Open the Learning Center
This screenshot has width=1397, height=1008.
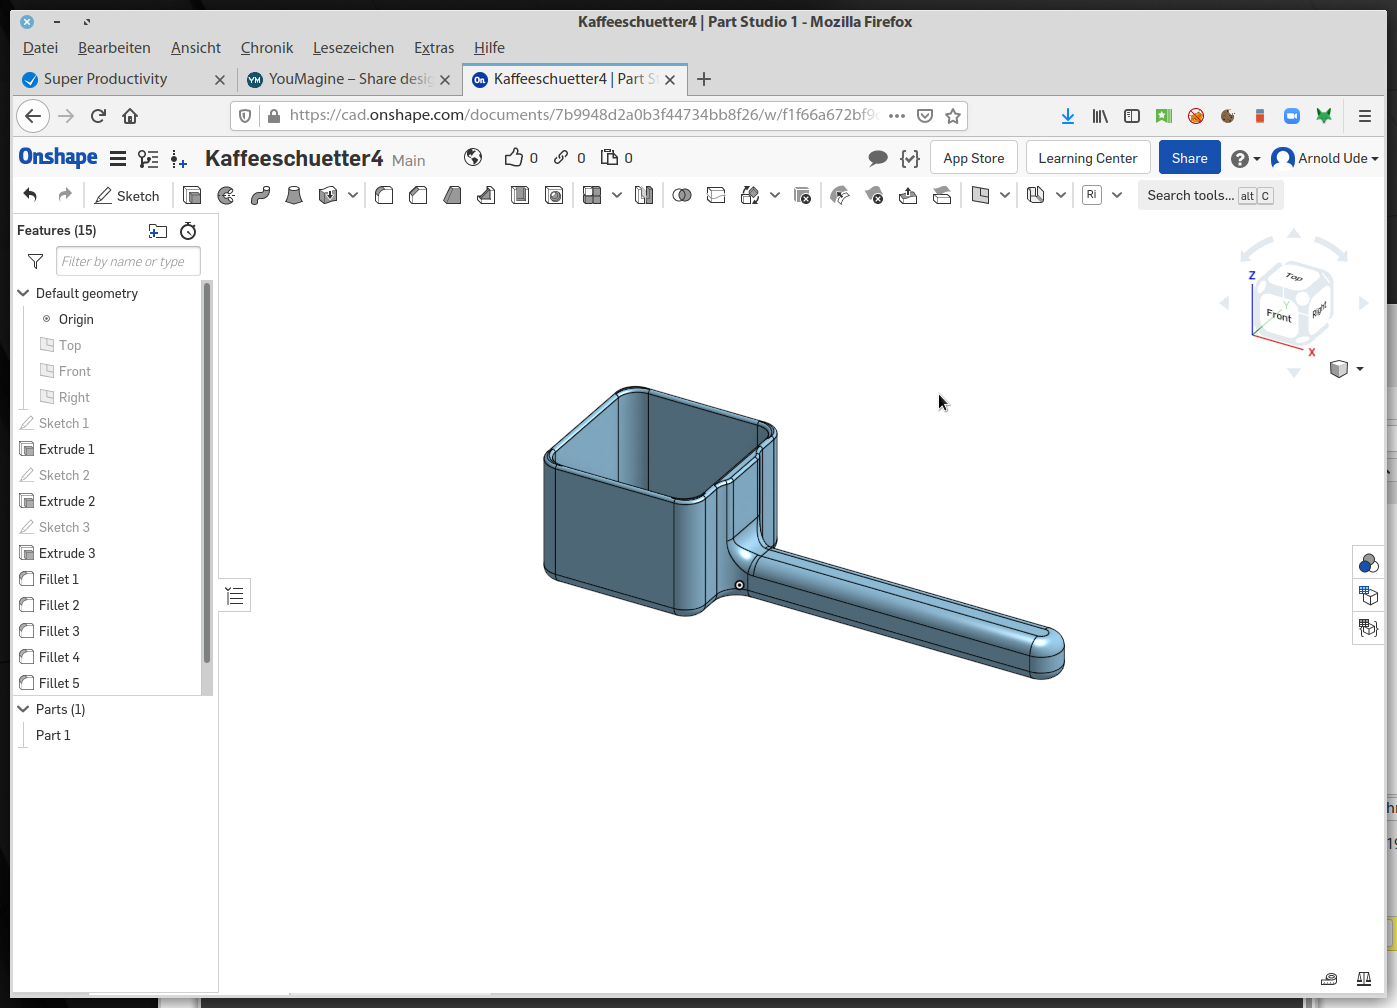(1087, 158)
